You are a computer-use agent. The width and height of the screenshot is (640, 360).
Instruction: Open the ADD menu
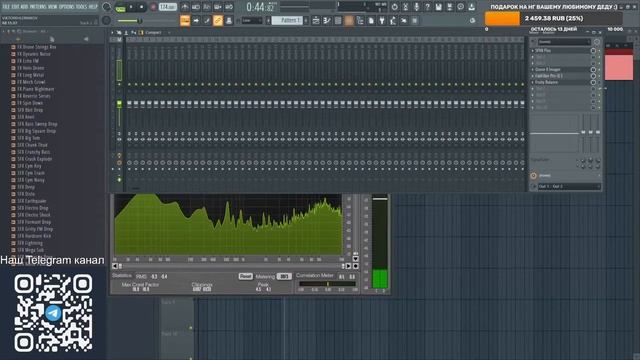coord(24,7)
